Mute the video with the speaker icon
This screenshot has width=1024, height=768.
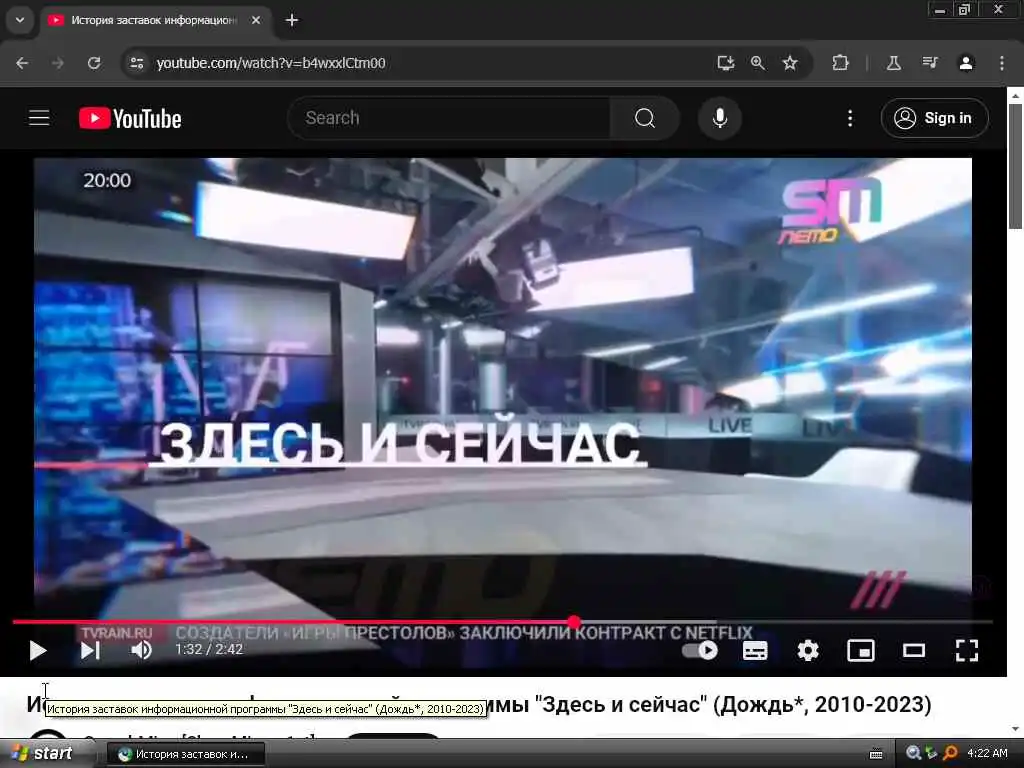[141, 650]
